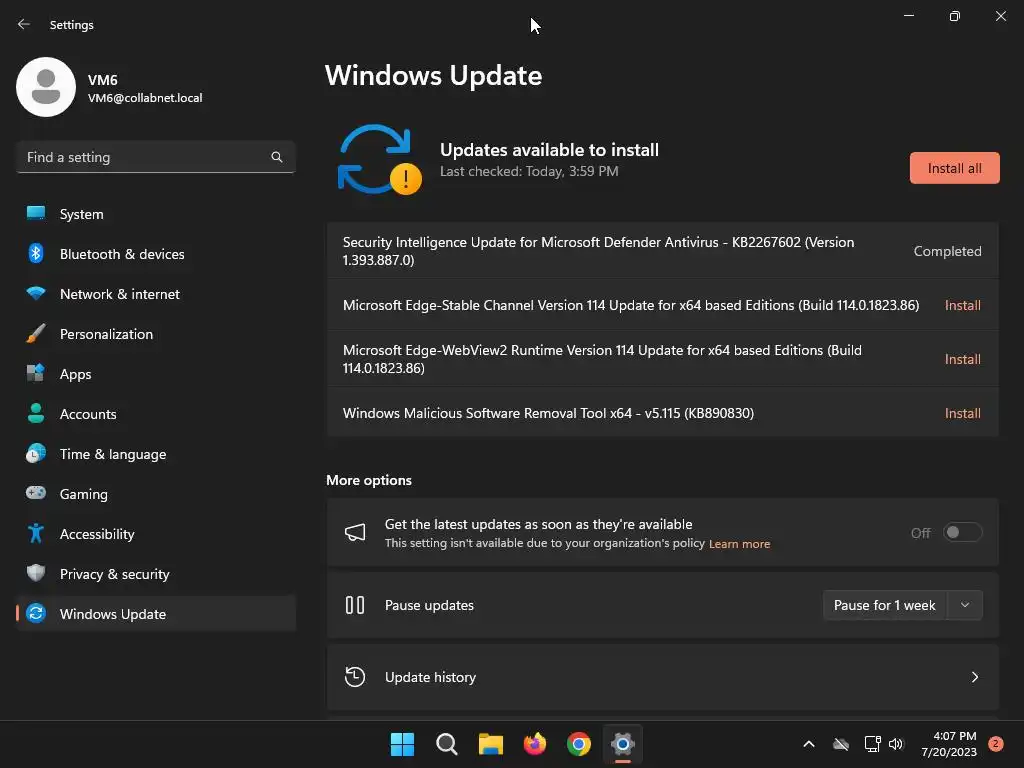
Task: Click the shield icon for Privacy & security
Action: pos(36,573)
